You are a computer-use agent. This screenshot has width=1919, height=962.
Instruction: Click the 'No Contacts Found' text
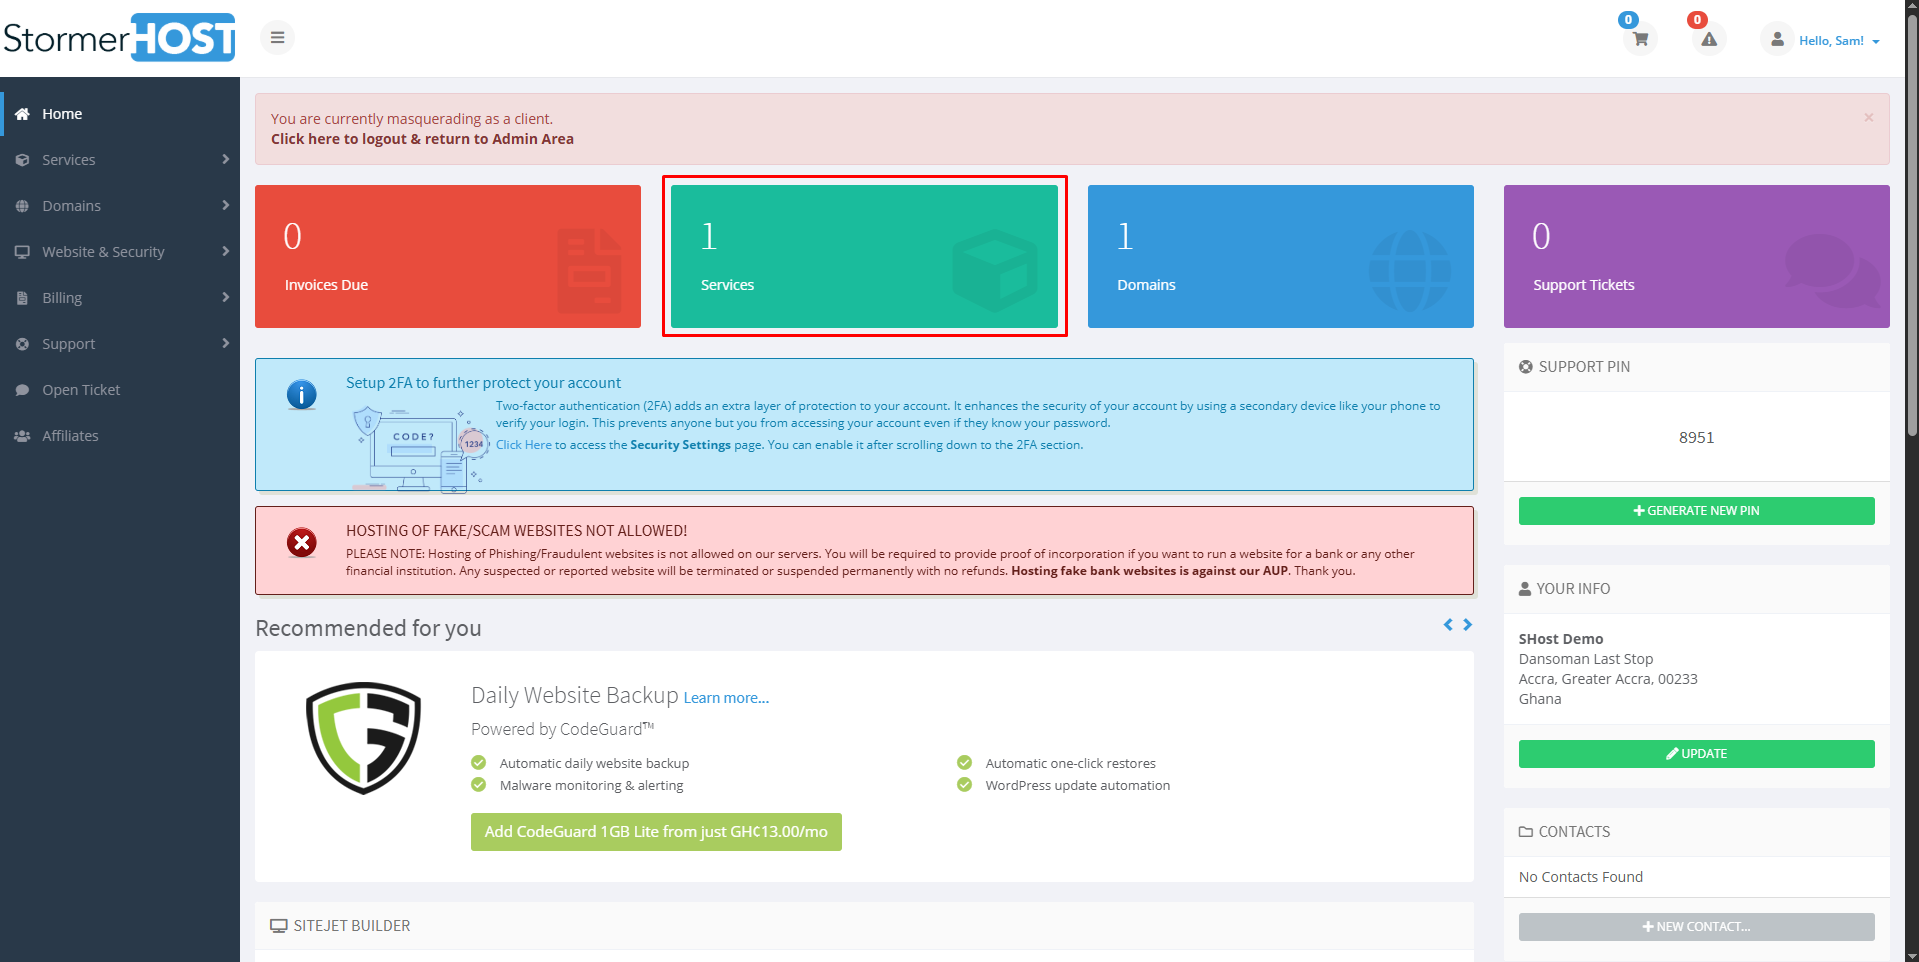click(1581, 877)
